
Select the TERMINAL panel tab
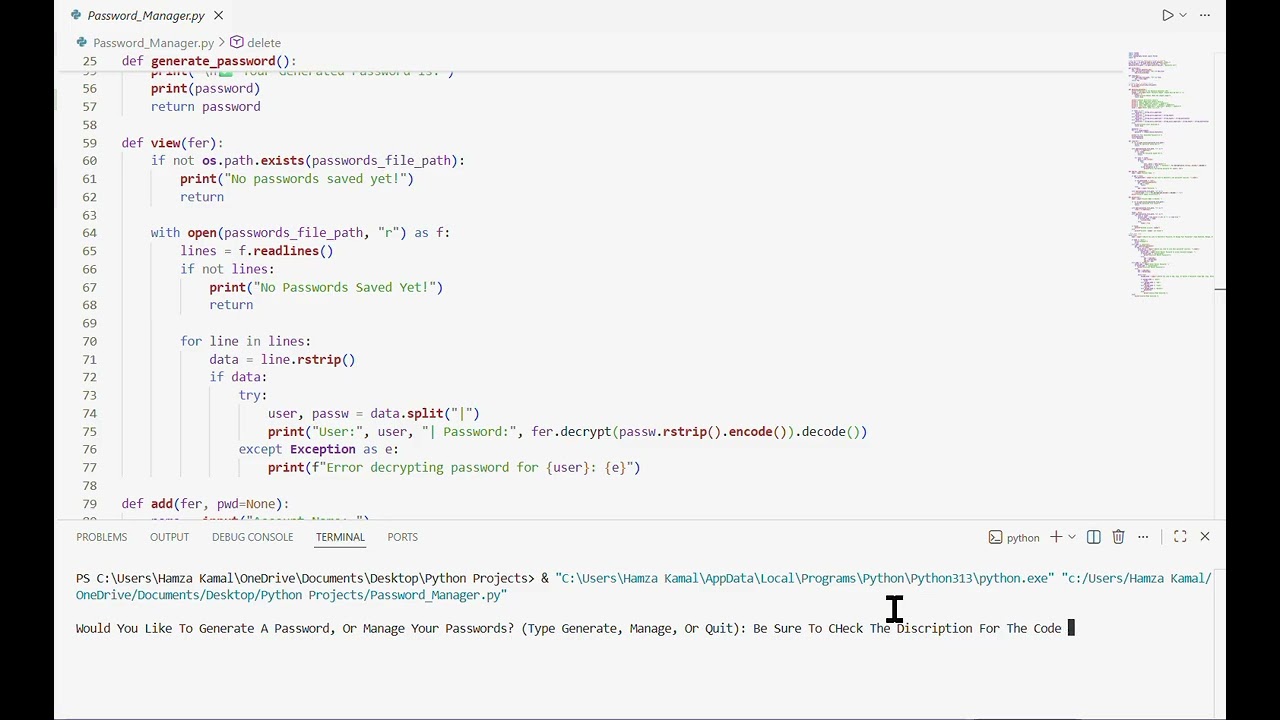coord(340,537)
